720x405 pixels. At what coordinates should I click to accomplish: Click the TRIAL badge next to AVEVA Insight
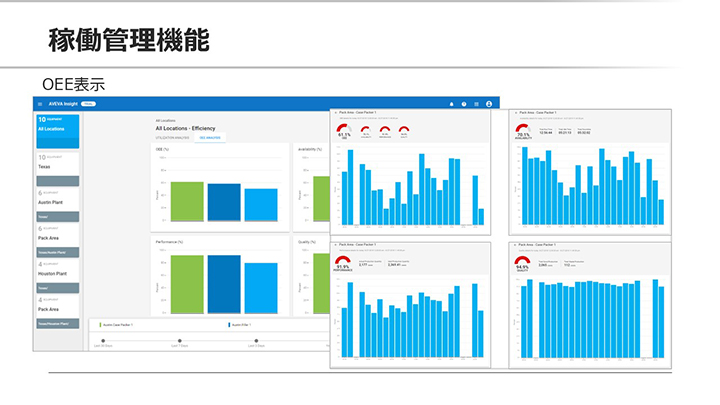point(89,104)
